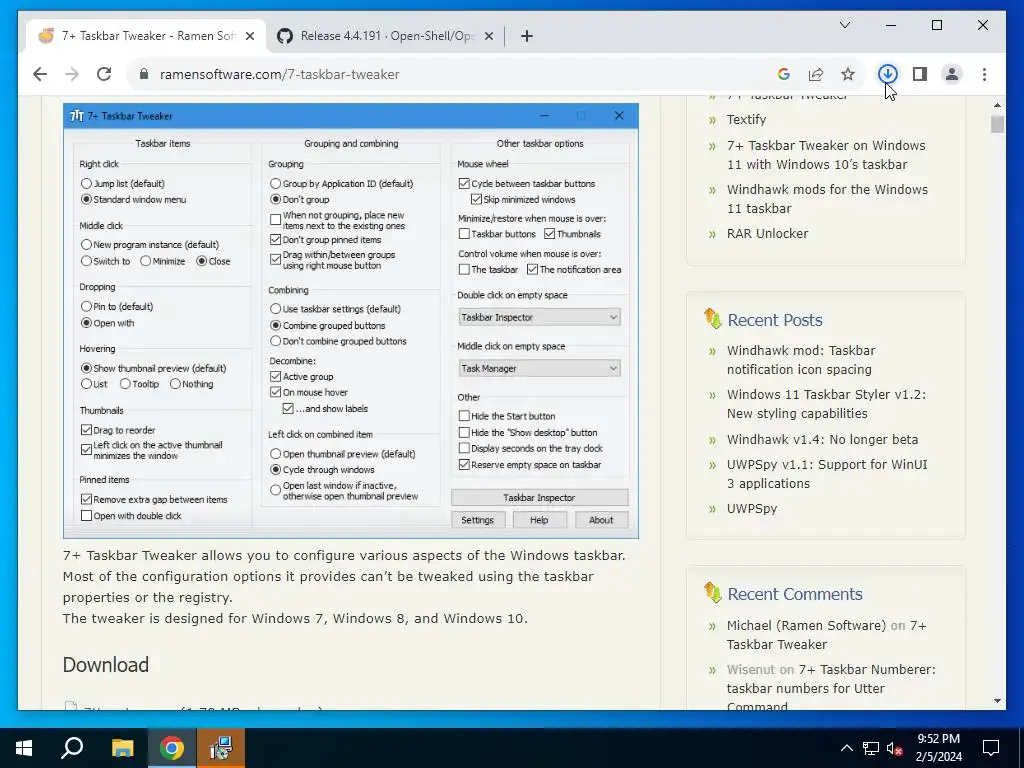This screenshot has height=768, width=1024.
Task: Open the notification center icon
Action: 991,748
